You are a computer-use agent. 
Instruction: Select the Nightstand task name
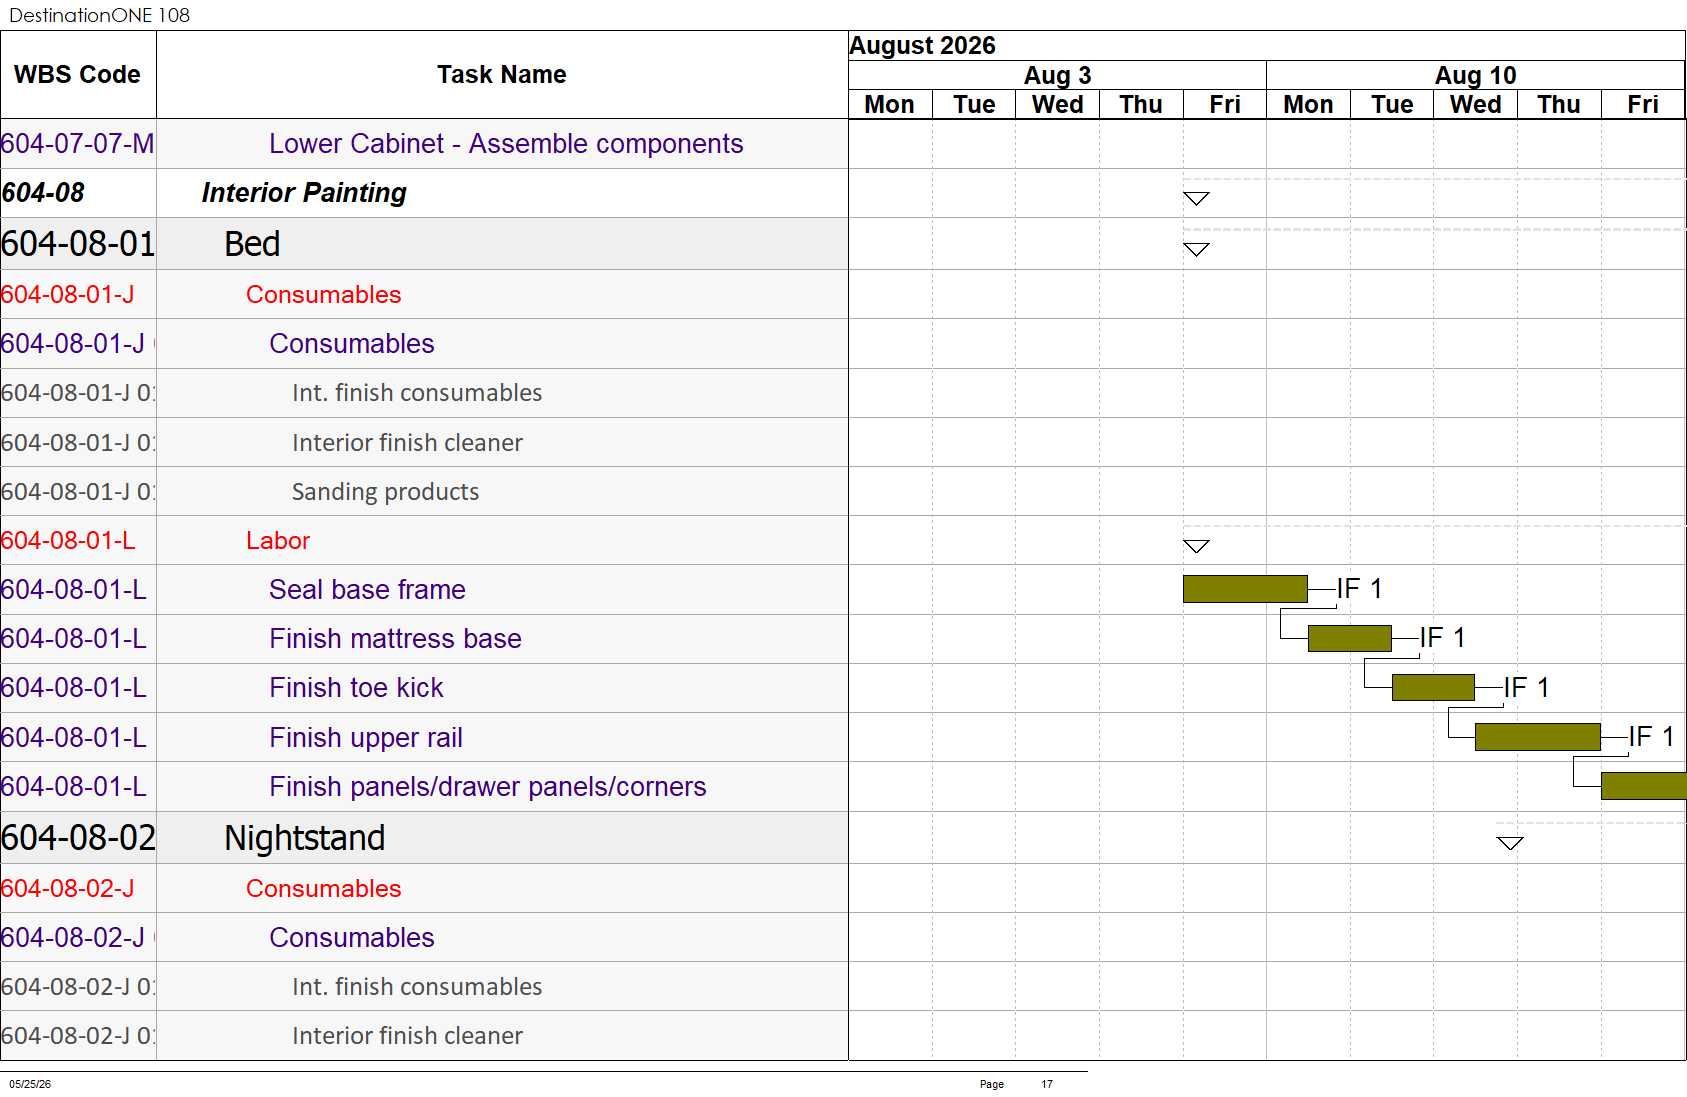pos(305,838)
